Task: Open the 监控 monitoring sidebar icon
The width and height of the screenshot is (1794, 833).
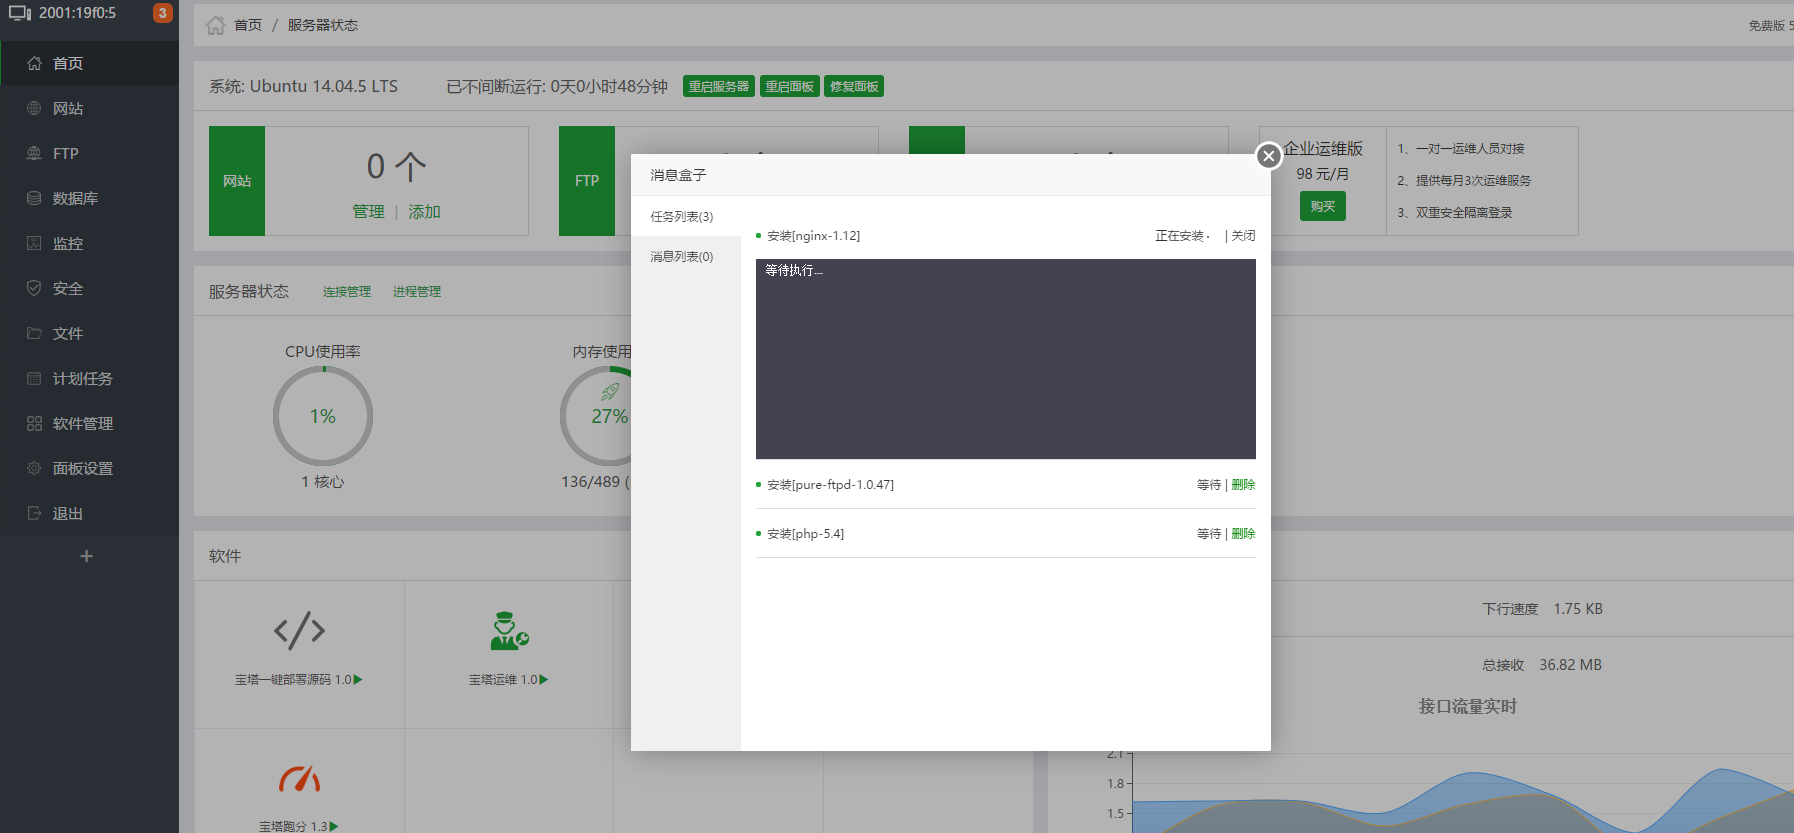Action: (x=34, y=243)
